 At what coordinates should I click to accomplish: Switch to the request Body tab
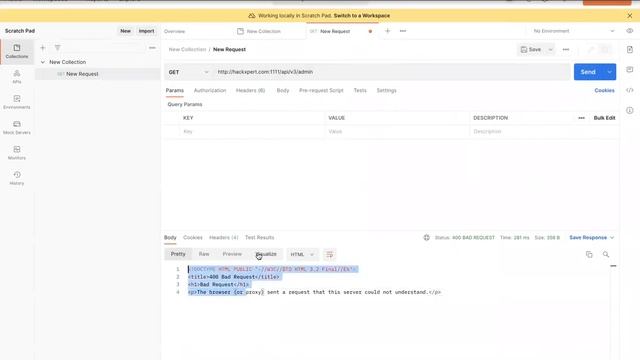coord(283,90)
